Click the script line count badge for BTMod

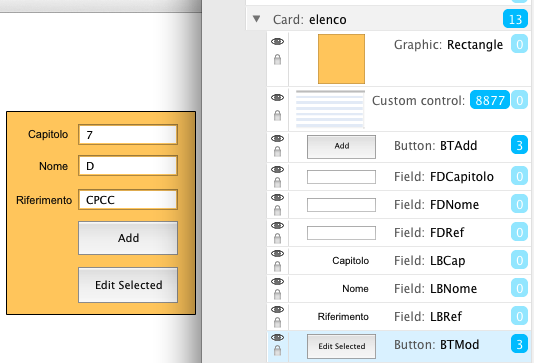[519, 344]
